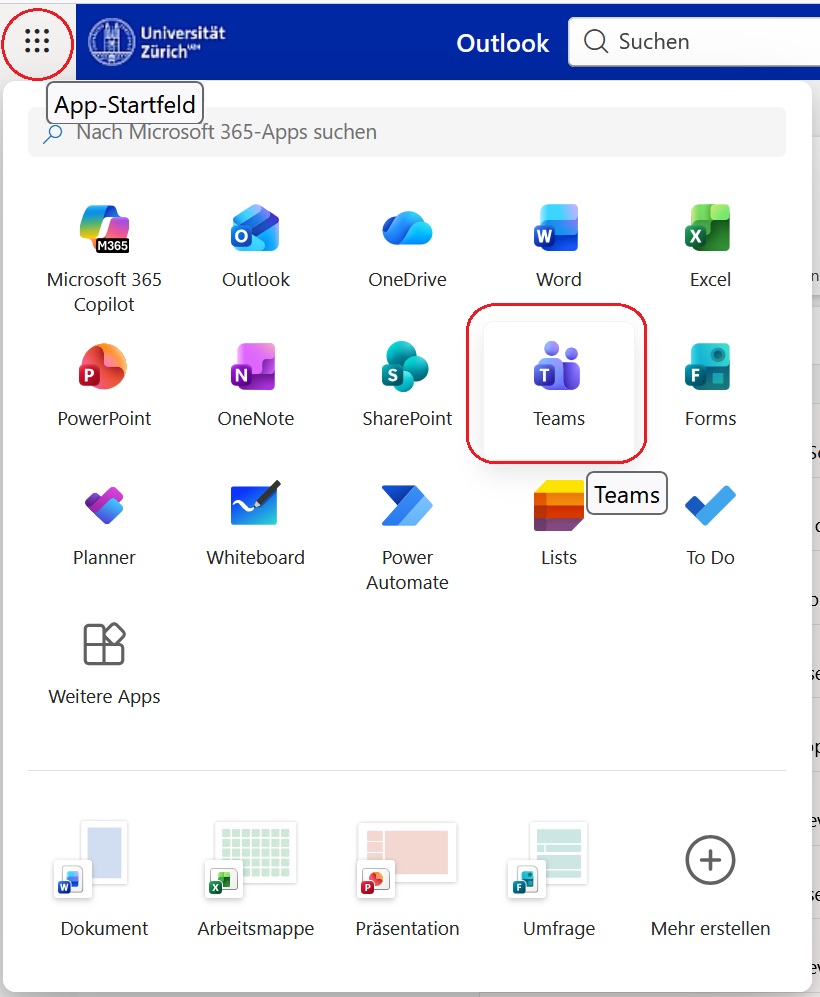Open the Teams app
This screenshot has width=820, height=997.
[x=557, y=380]
